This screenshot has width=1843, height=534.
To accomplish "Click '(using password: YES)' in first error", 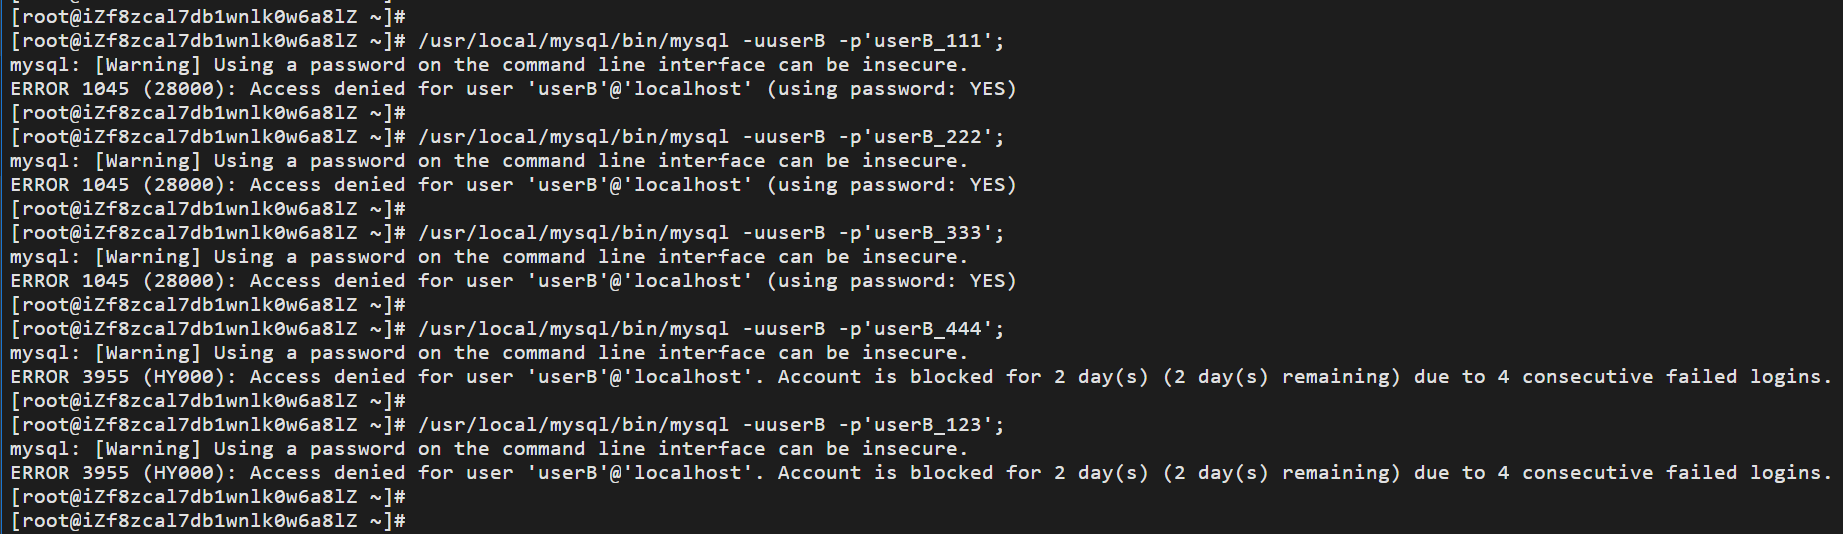I will 891,89.
